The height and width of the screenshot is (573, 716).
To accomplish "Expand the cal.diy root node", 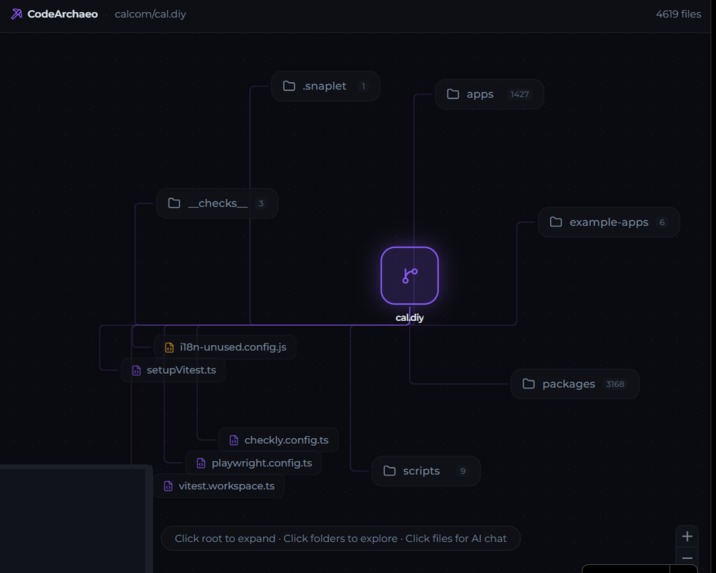I will click(410, 275).
